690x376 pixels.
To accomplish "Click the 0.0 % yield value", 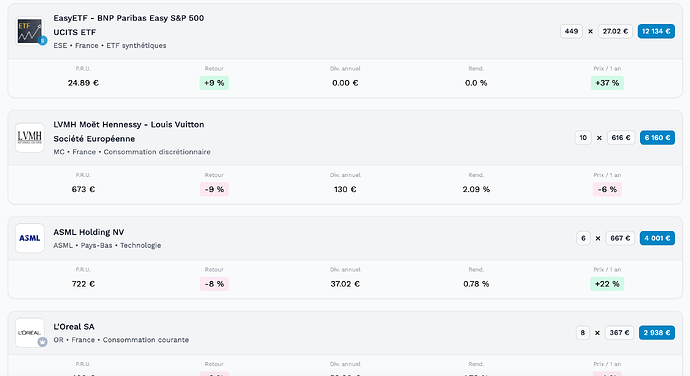I will (476, 83).
